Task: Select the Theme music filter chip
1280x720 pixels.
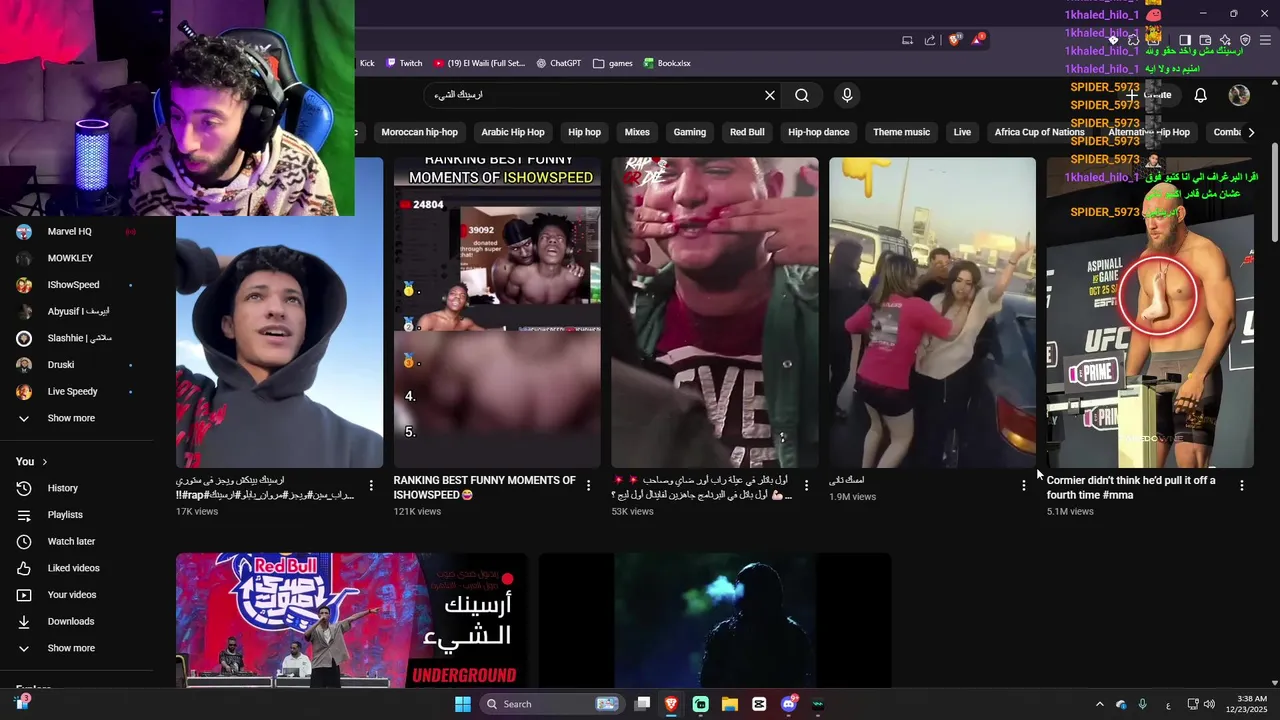Action: click(901, 132)
